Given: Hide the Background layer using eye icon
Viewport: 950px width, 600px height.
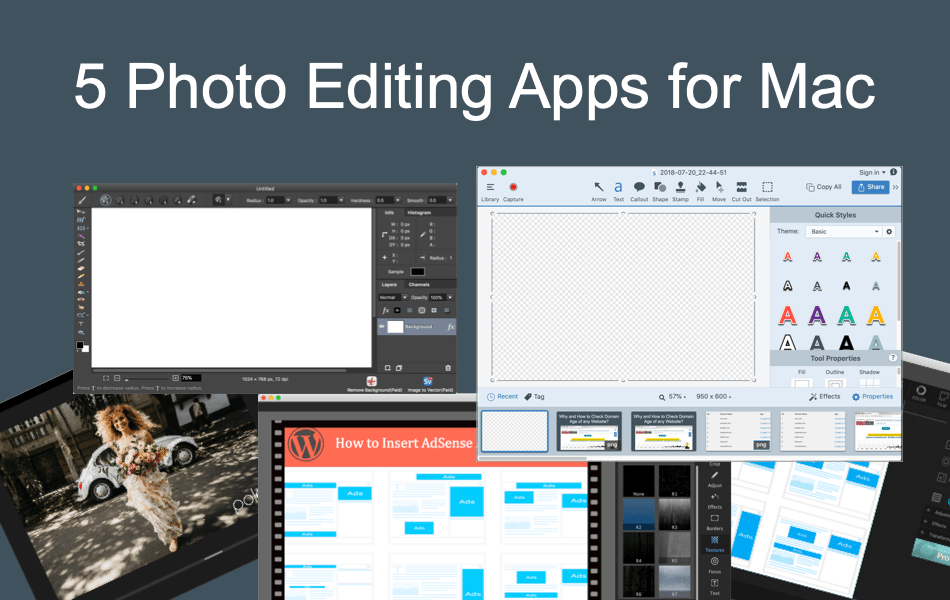Looking at the screenshot, I should coord(382,327).
